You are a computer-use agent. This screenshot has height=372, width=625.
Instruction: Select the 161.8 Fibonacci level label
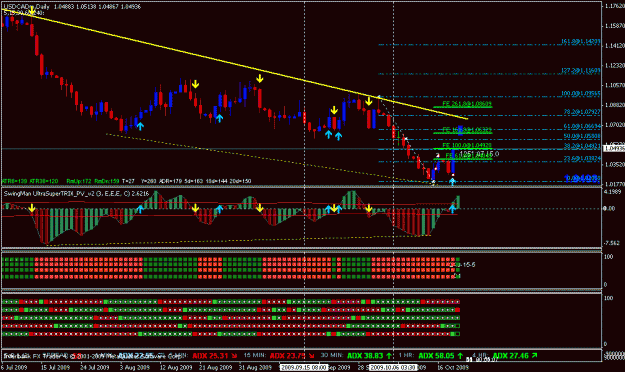(580, 41)
